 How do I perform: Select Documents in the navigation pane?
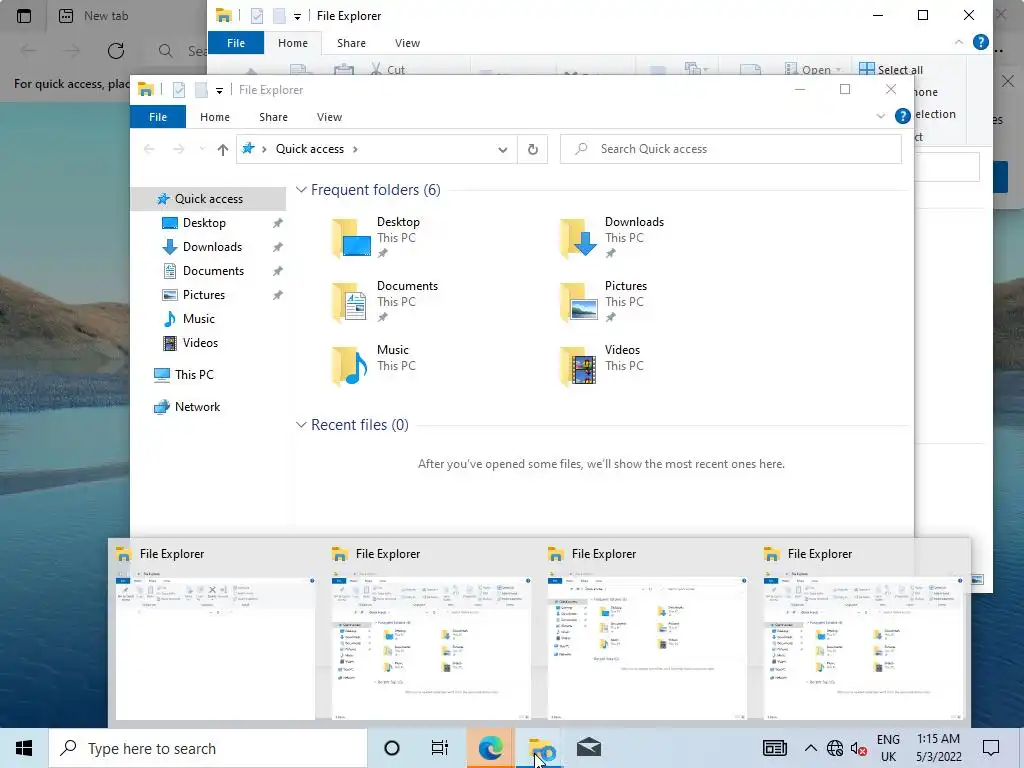point(213,271)
